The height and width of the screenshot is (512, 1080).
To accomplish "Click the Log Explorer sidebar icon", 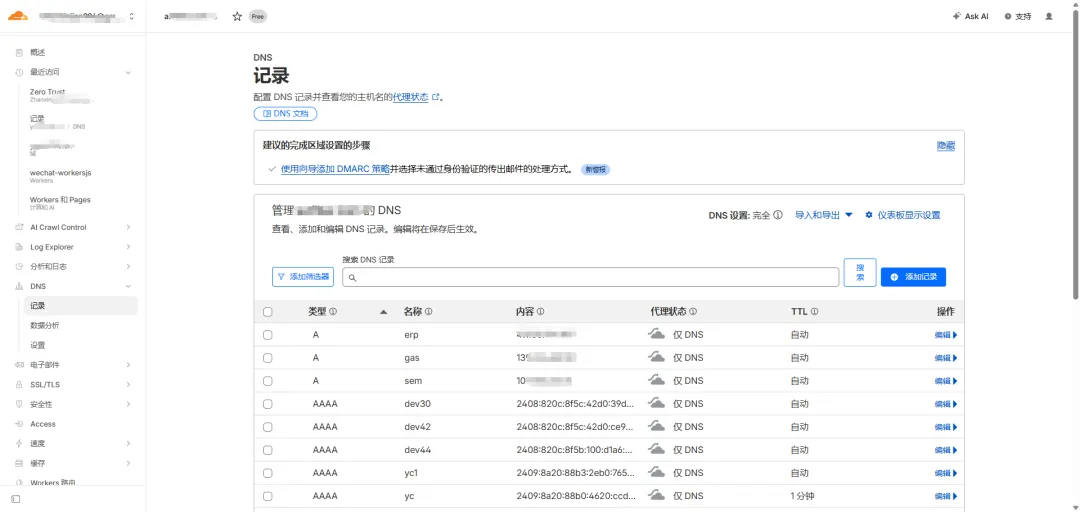I will point(19,247).
